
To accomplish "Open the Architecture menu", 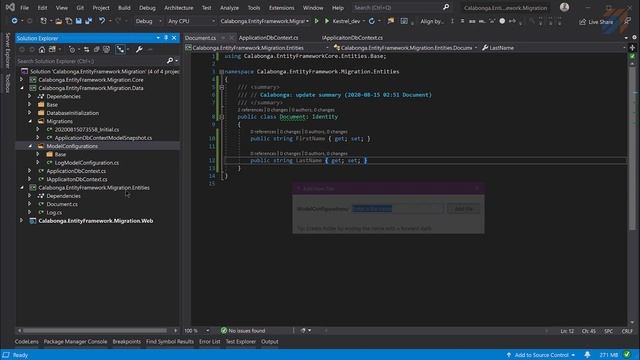I will tap(179, 8).
